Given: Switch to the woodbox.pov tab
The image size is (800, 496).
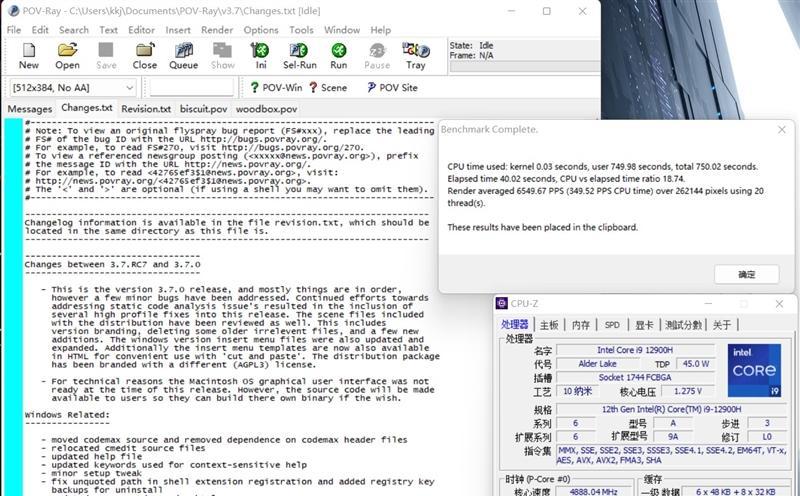Looking at the screenshot, I should 266,109.
